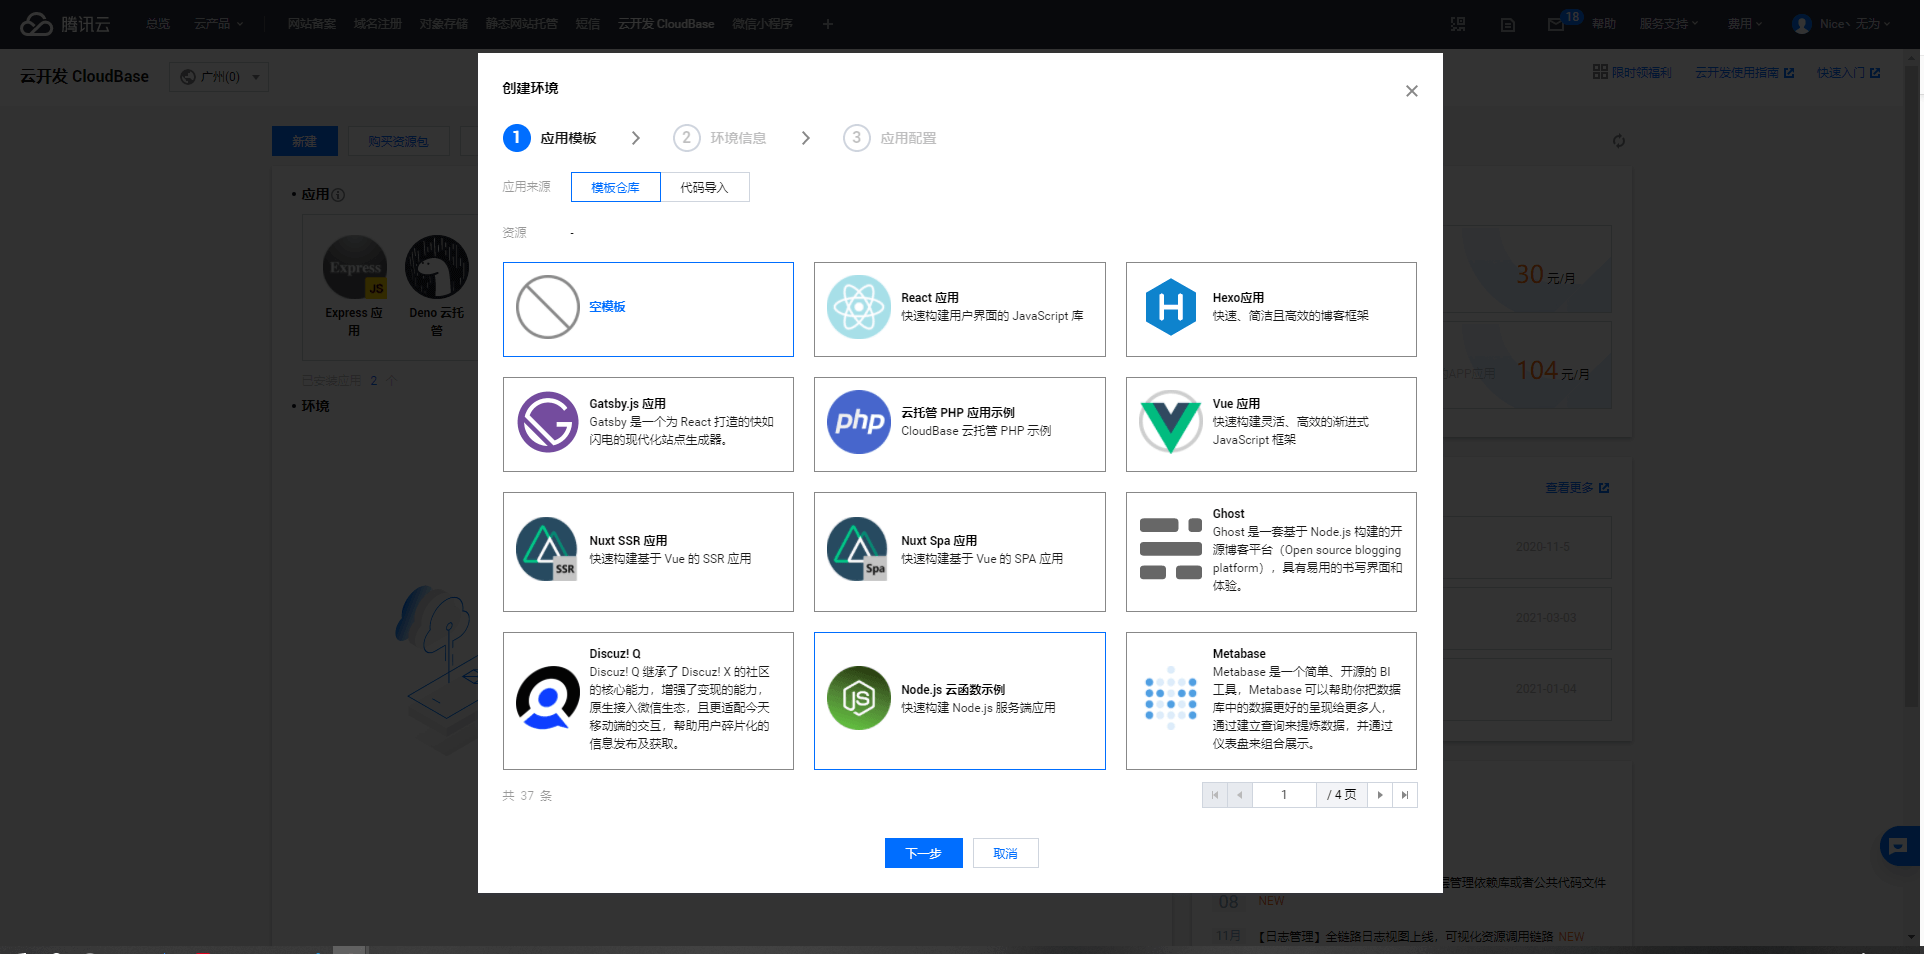Open 帮助 in the top bar

(1604, 24)
